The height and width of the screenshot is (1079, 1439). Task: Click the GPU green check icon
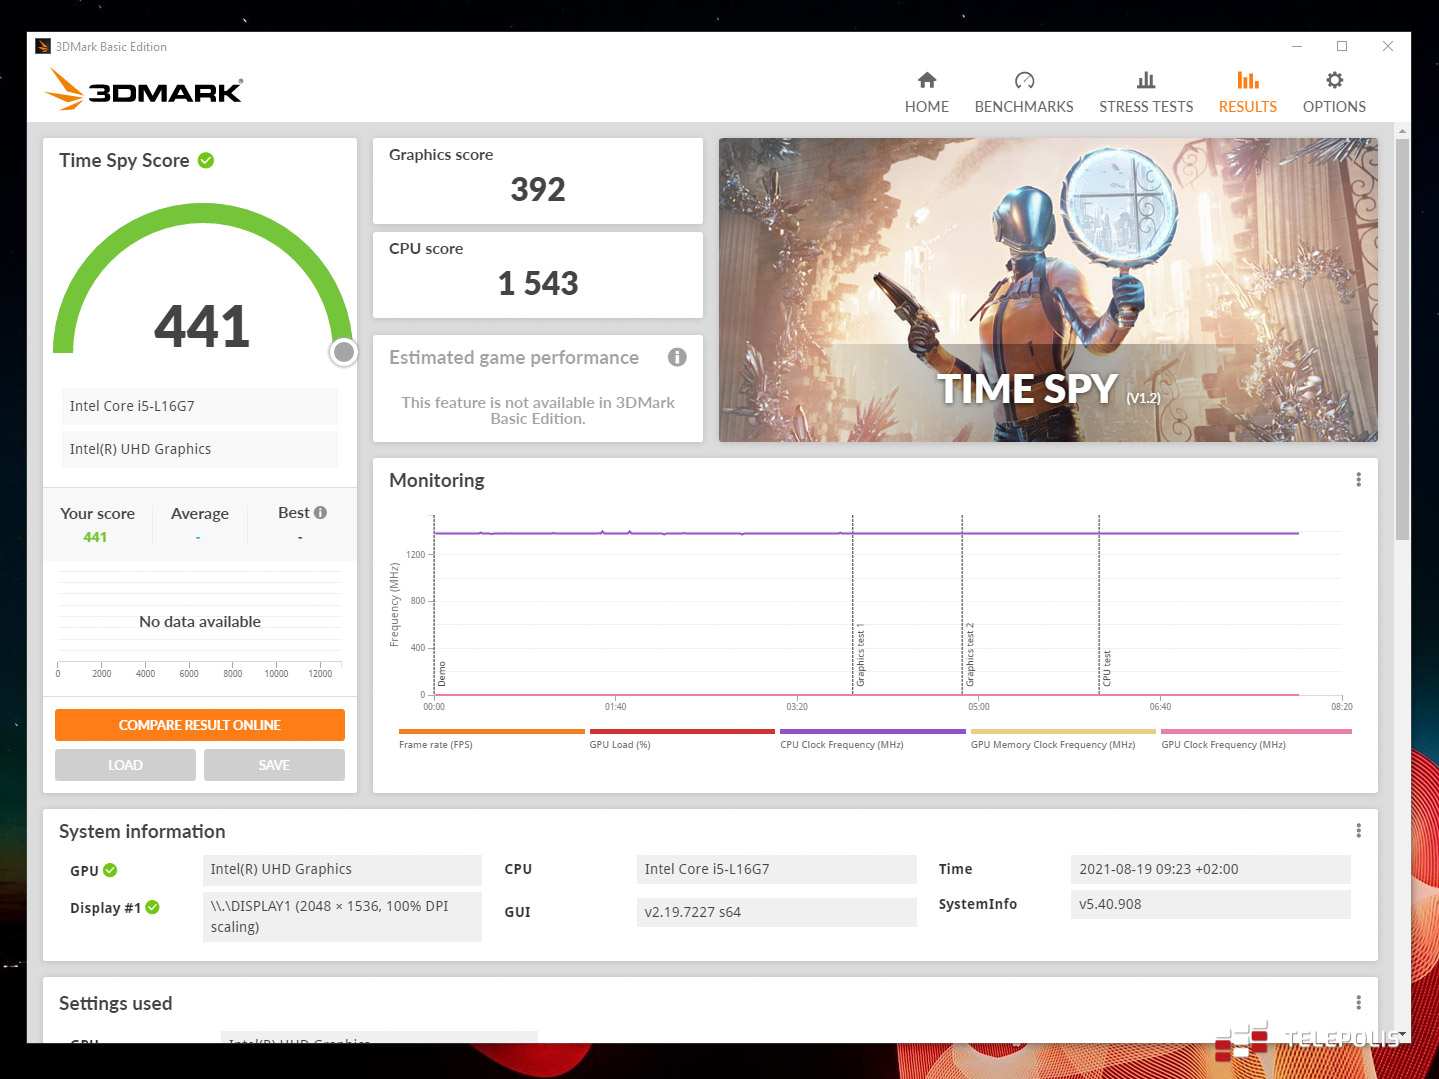[110, 870]
